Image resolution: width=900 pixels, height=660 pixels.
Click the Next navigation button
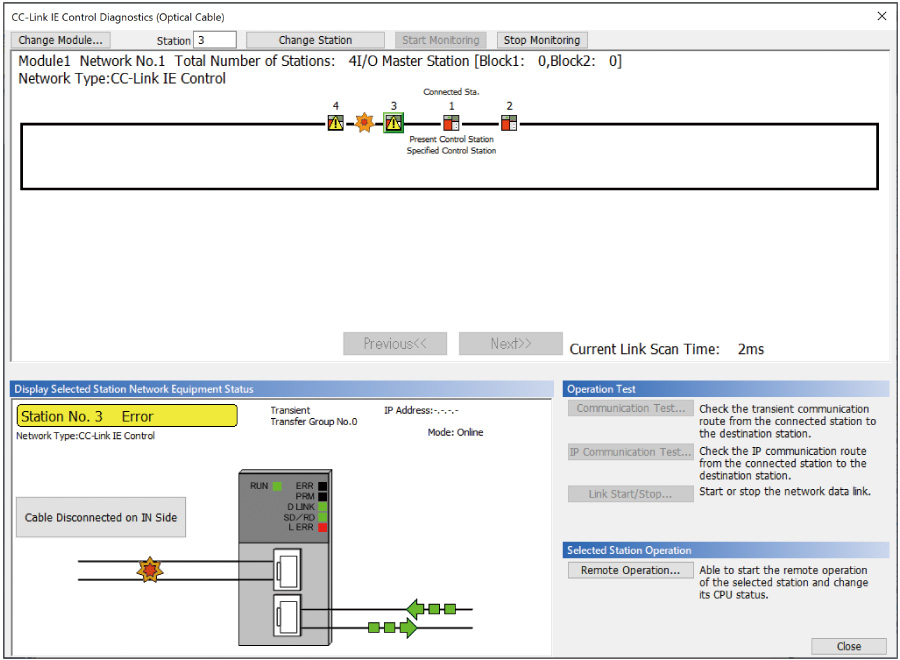pos(510,343)
